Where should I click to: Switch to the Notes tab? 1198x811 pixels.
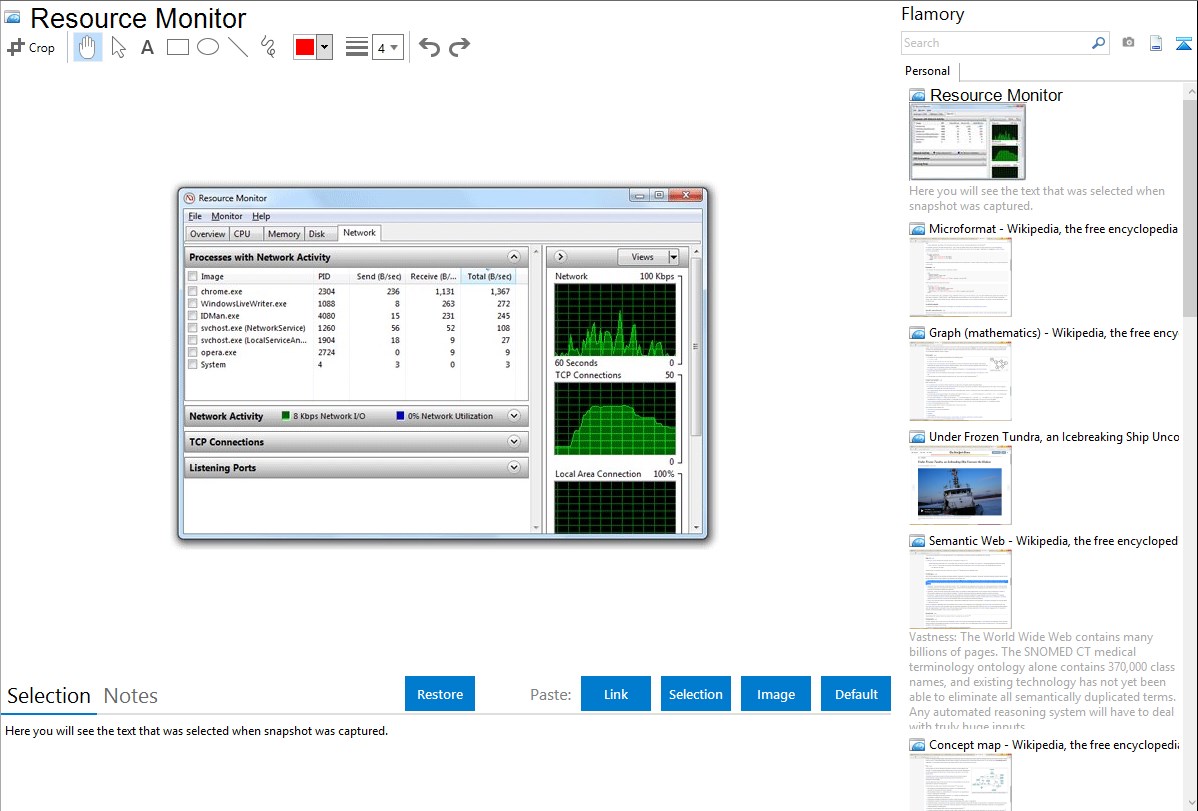[131, 696]
